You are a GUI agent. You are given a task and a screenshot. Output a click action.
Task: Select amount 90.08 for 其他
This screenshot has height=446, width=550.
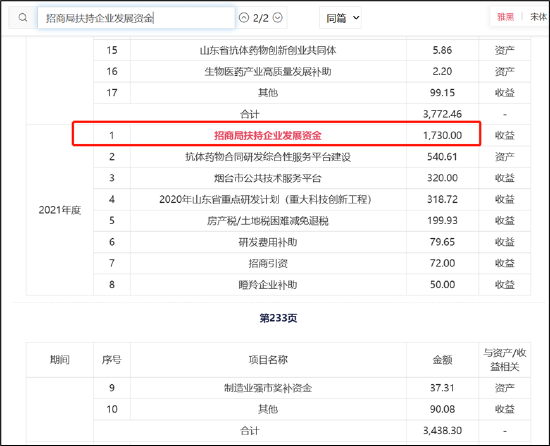(442, 409)
